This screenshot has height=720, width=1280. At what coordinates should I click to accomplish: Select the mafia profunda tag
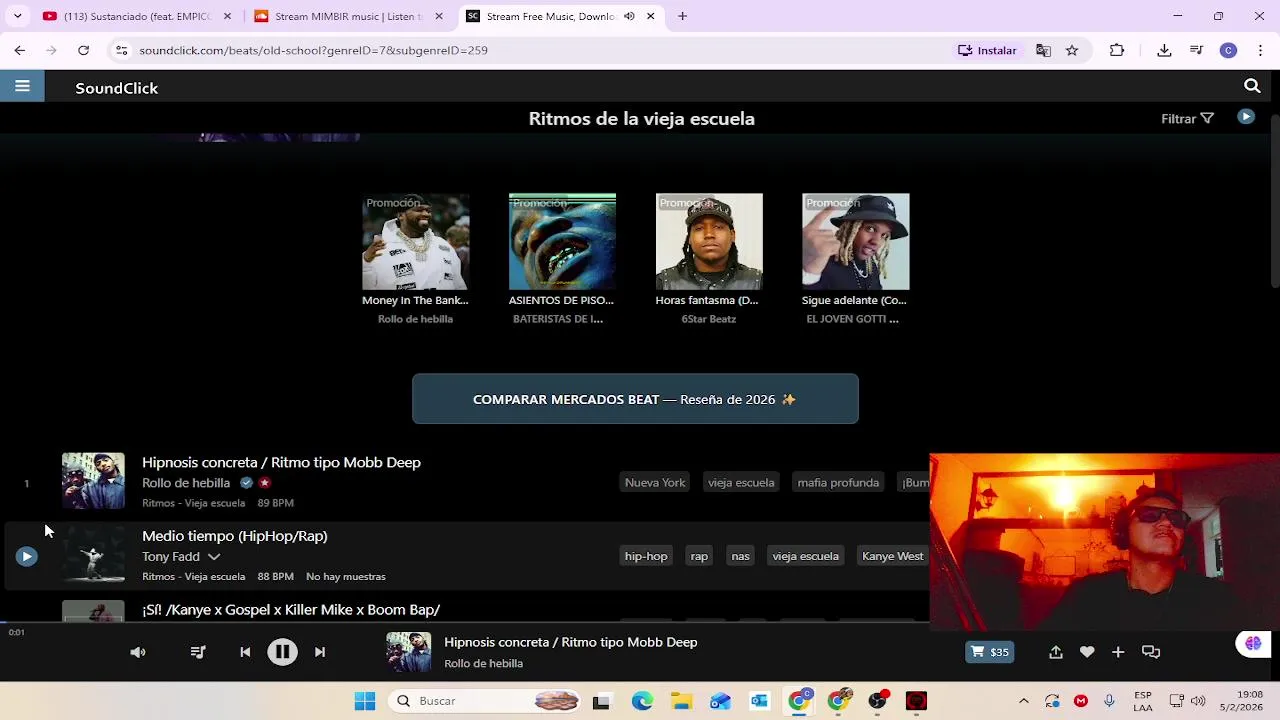coord(838,483)
